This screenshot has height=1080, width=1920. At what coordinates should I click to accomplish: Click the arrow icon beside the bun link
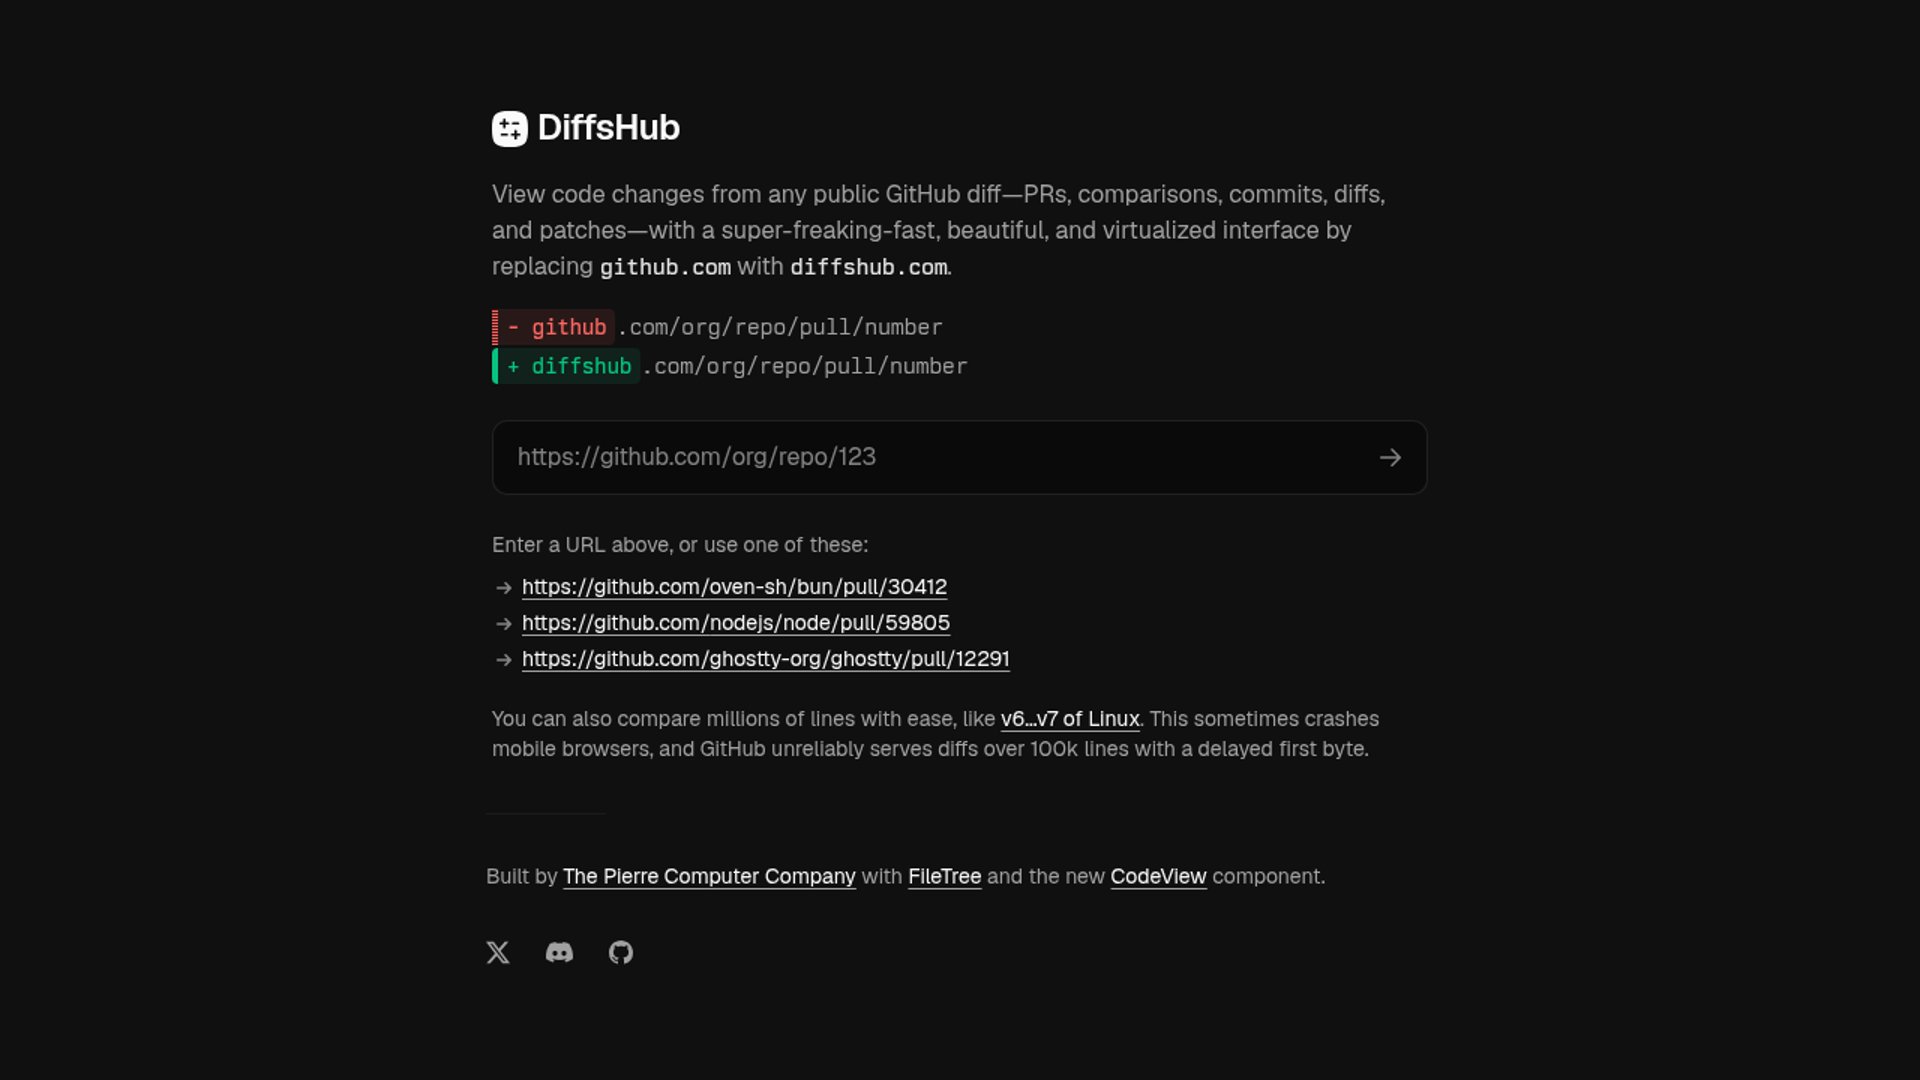pos(504,588)
